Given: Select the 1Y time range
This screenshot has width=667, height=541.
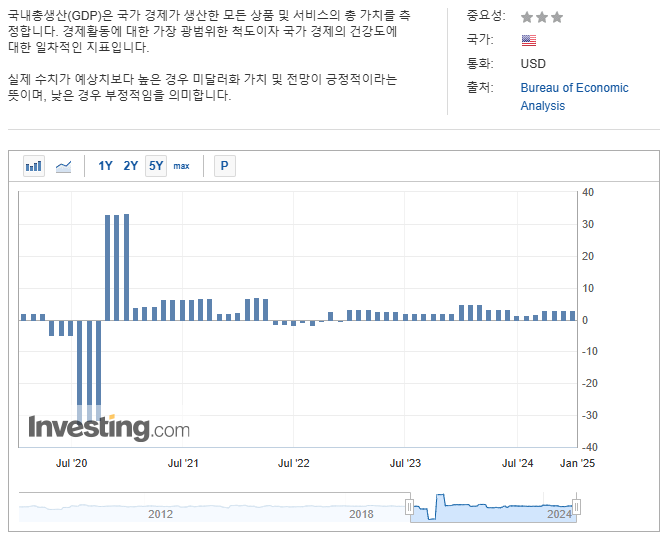Looking at the screenshot, I should point(105,166).
